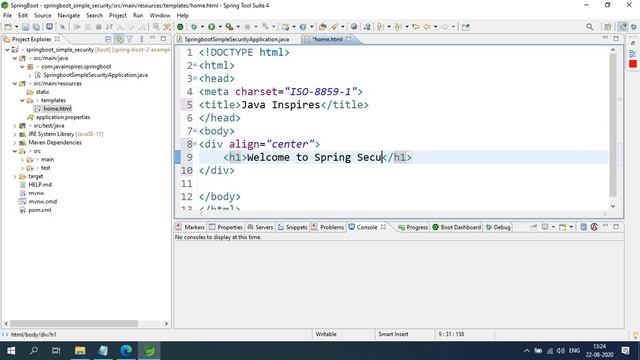Switch to the Markers tab
The width and height of the screenshot is (640, 360).
point(190,227)
